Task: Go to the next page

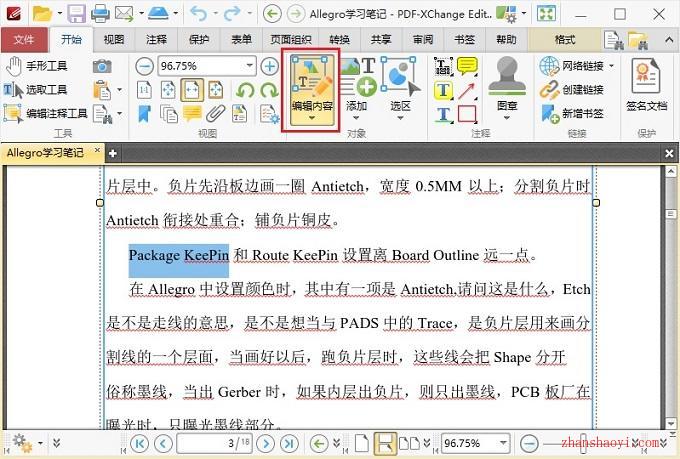Action: point(266,443)
